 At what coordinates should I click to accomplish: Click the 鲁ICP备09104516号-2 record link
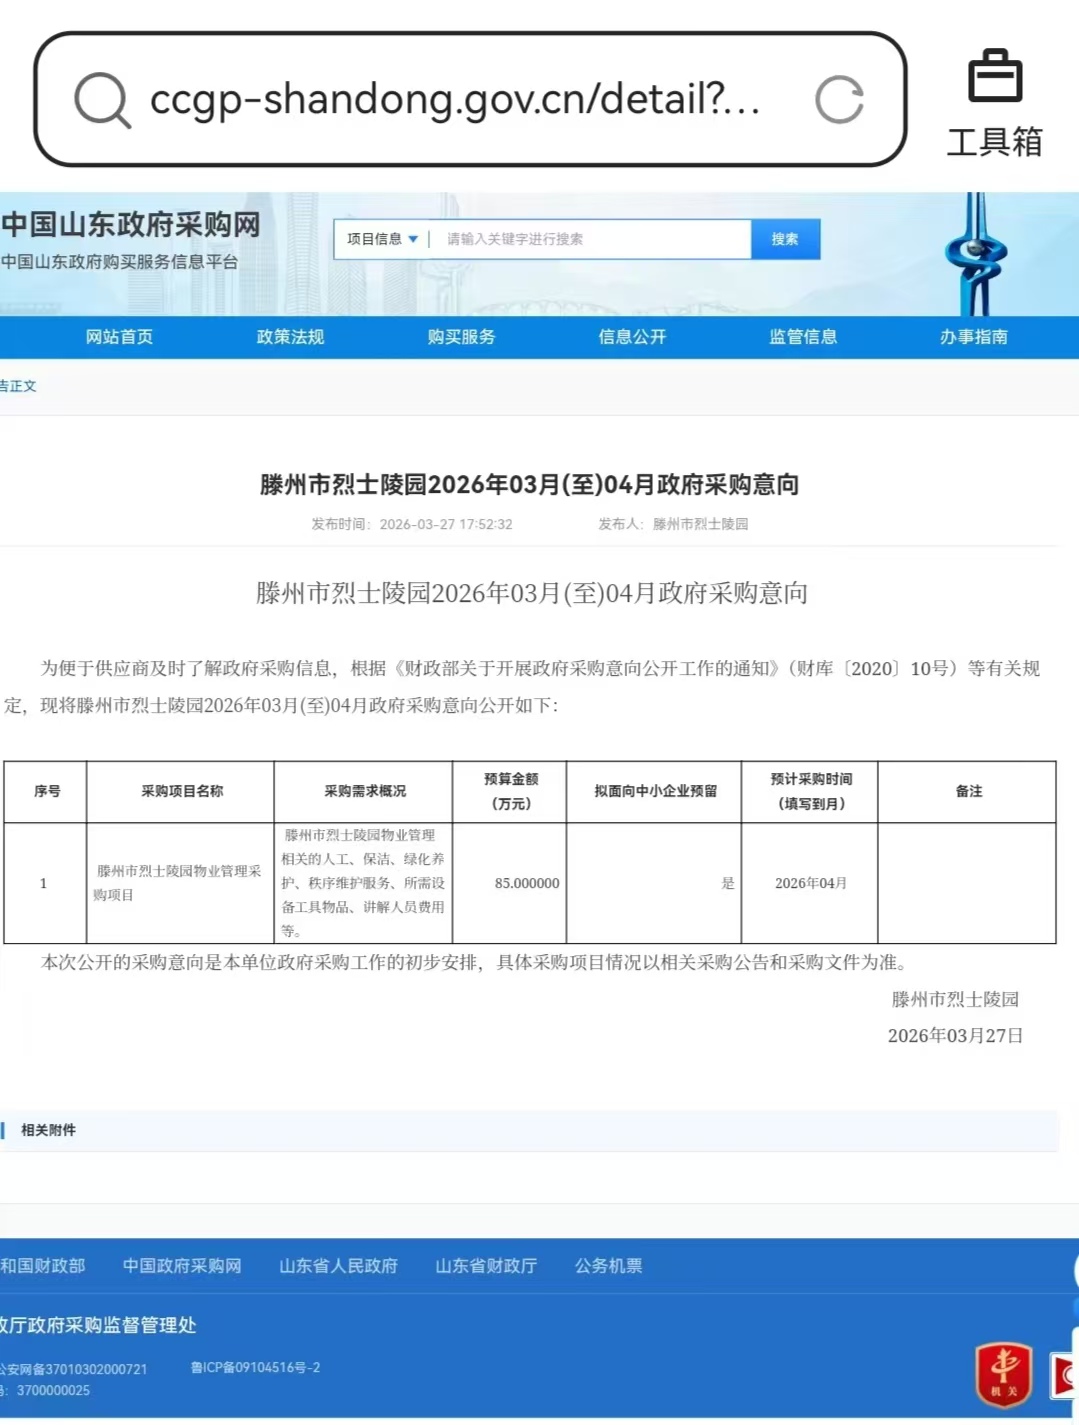pos(255,1367)
